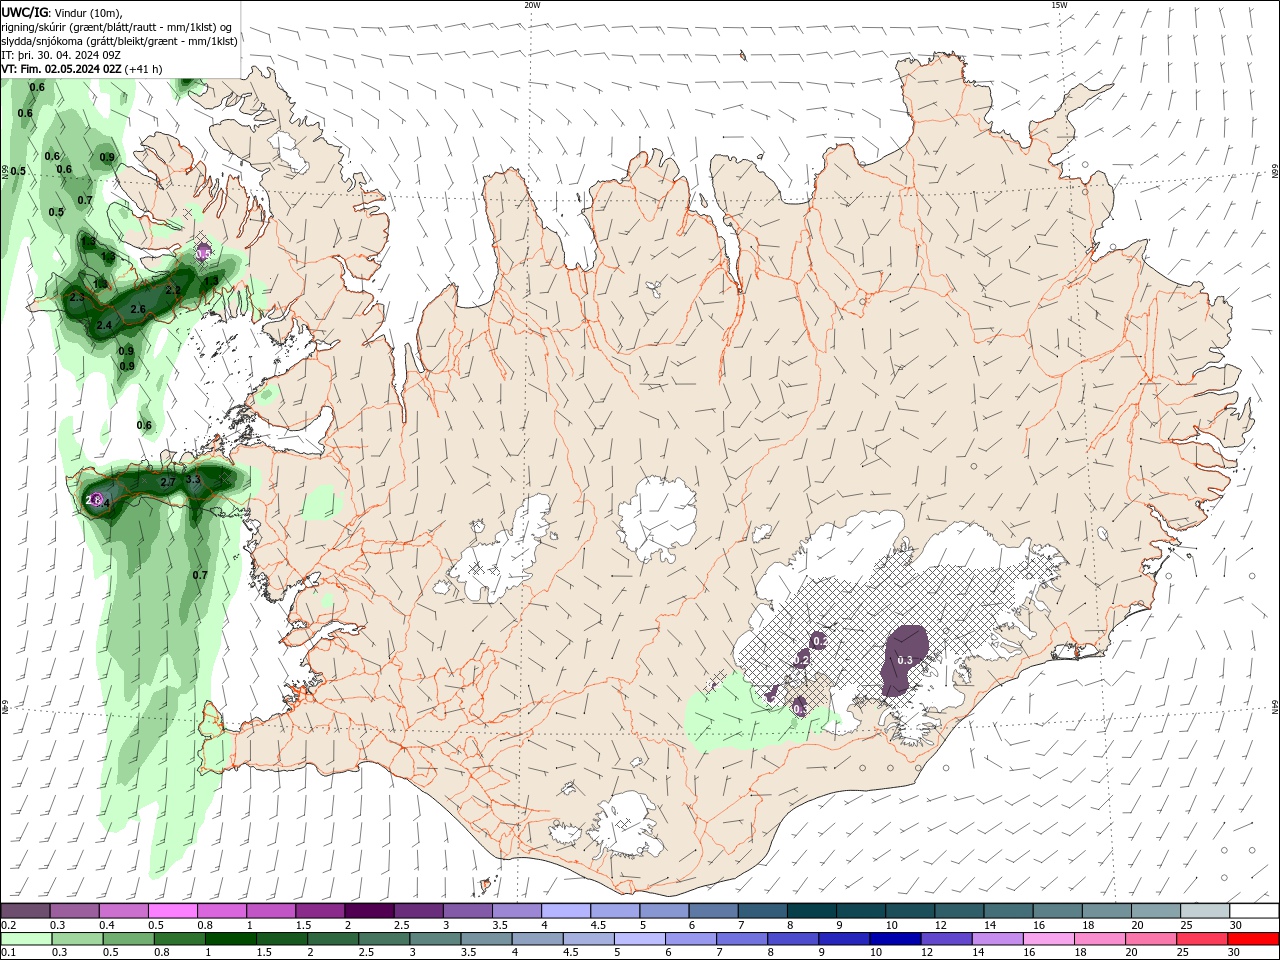Pick the pale green 0.1 rain legend swatch
1280x960 pixels.
pos(25,939)
